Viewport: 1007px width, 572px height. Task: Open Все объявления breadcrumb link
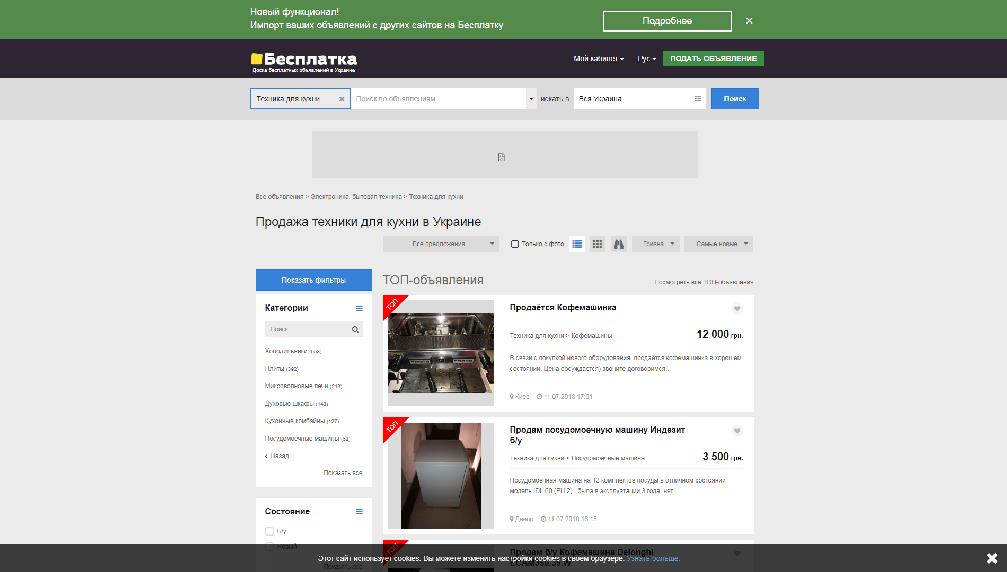click(279, 196)
